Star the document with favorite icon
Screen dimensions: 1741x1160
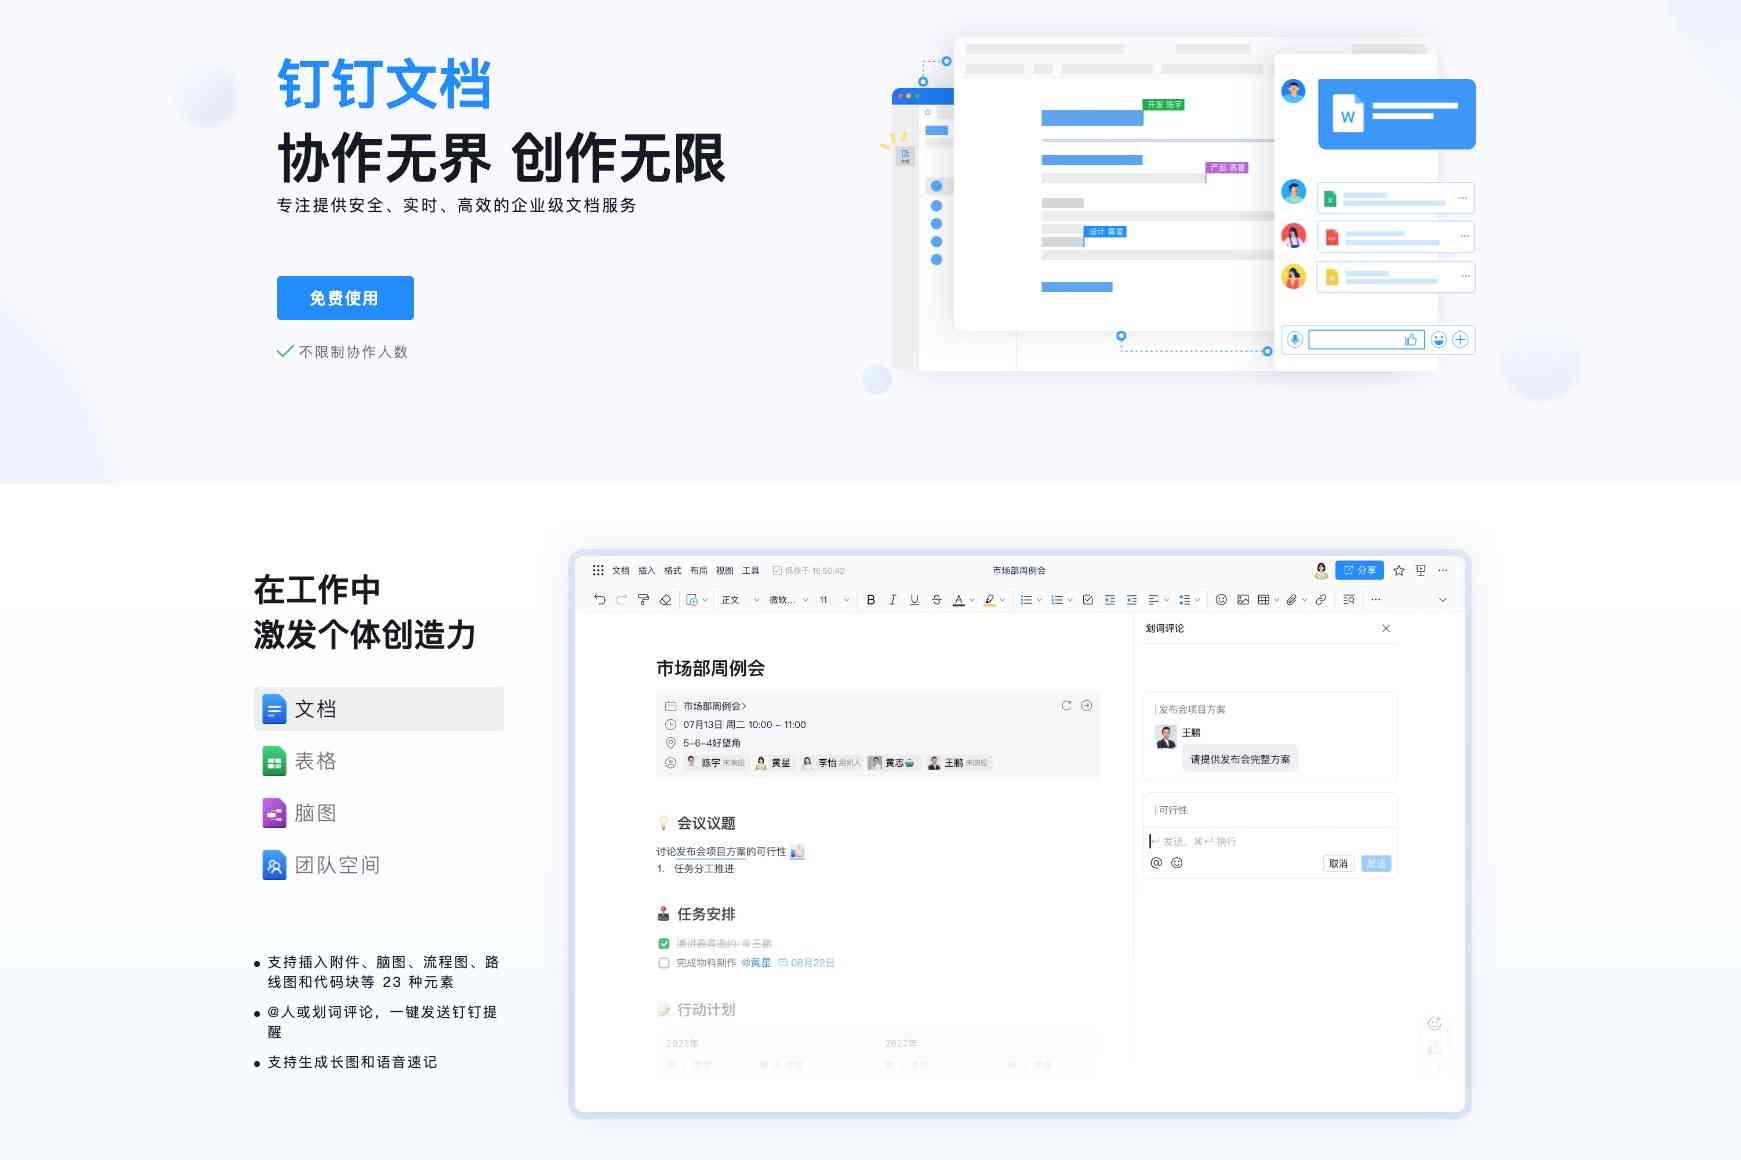click(x=1399, y=570)
